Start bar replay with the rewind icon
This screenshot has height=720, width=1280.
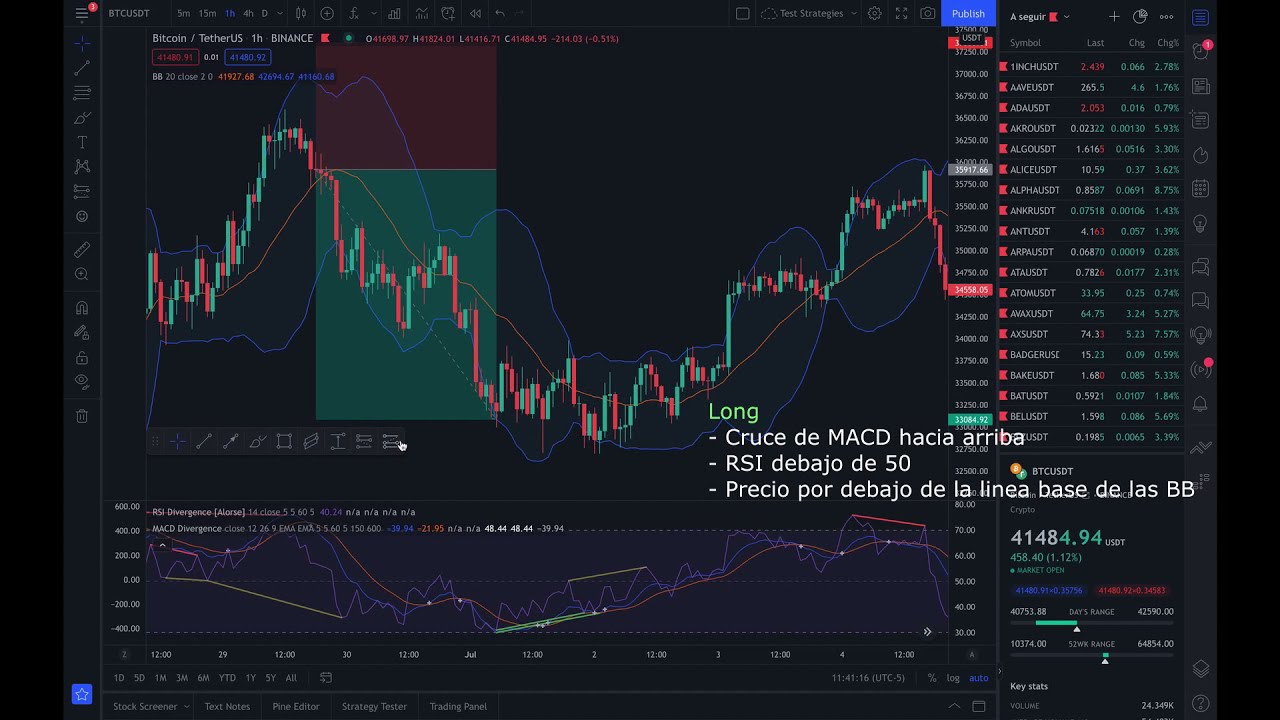pyautogui.click(x=475, y=13)
